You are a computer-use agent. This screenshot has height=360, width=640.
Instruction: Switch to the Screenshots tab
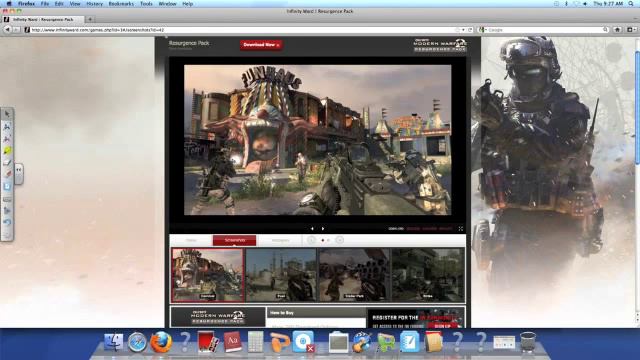point(234,240)
